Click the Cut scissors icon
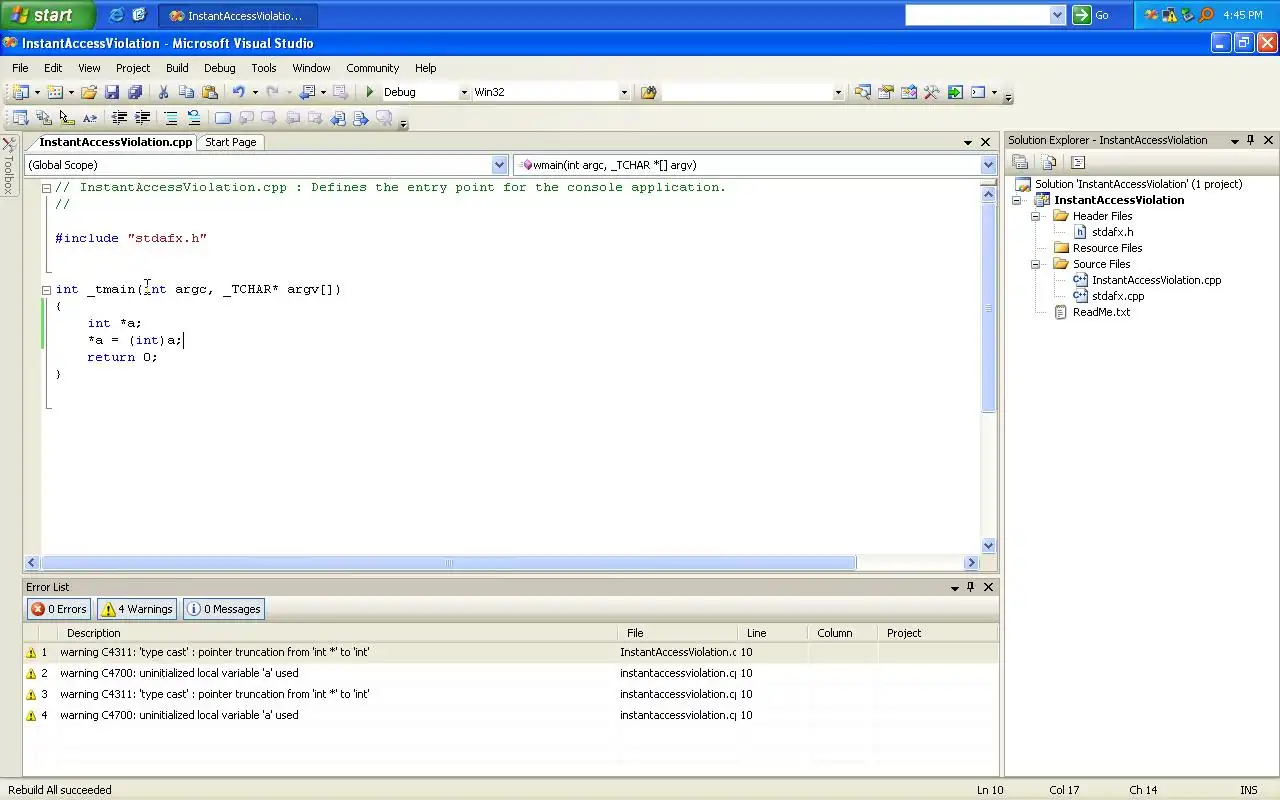The image size is (1280, 800). coord(163,92)
